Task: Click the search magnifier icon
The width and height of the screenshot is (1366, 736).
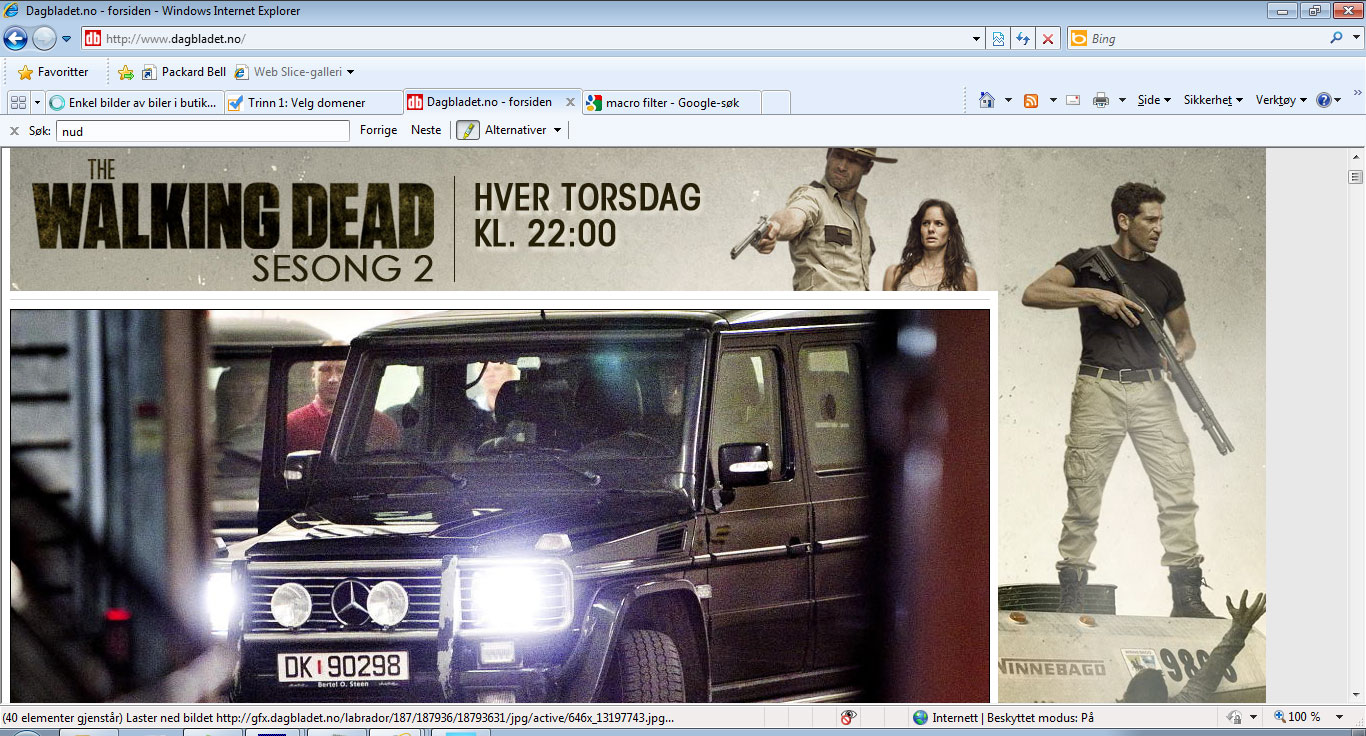Action: (x=1336, y=39)
